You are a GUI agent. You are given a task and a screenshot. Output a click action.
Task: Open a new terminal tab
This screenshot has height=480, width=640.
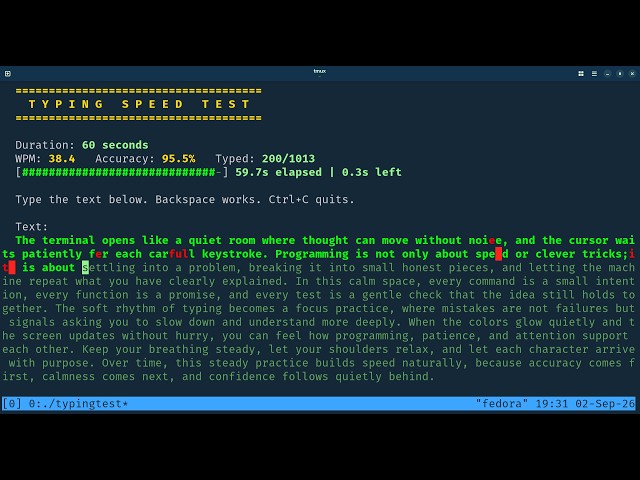point(8,73)
